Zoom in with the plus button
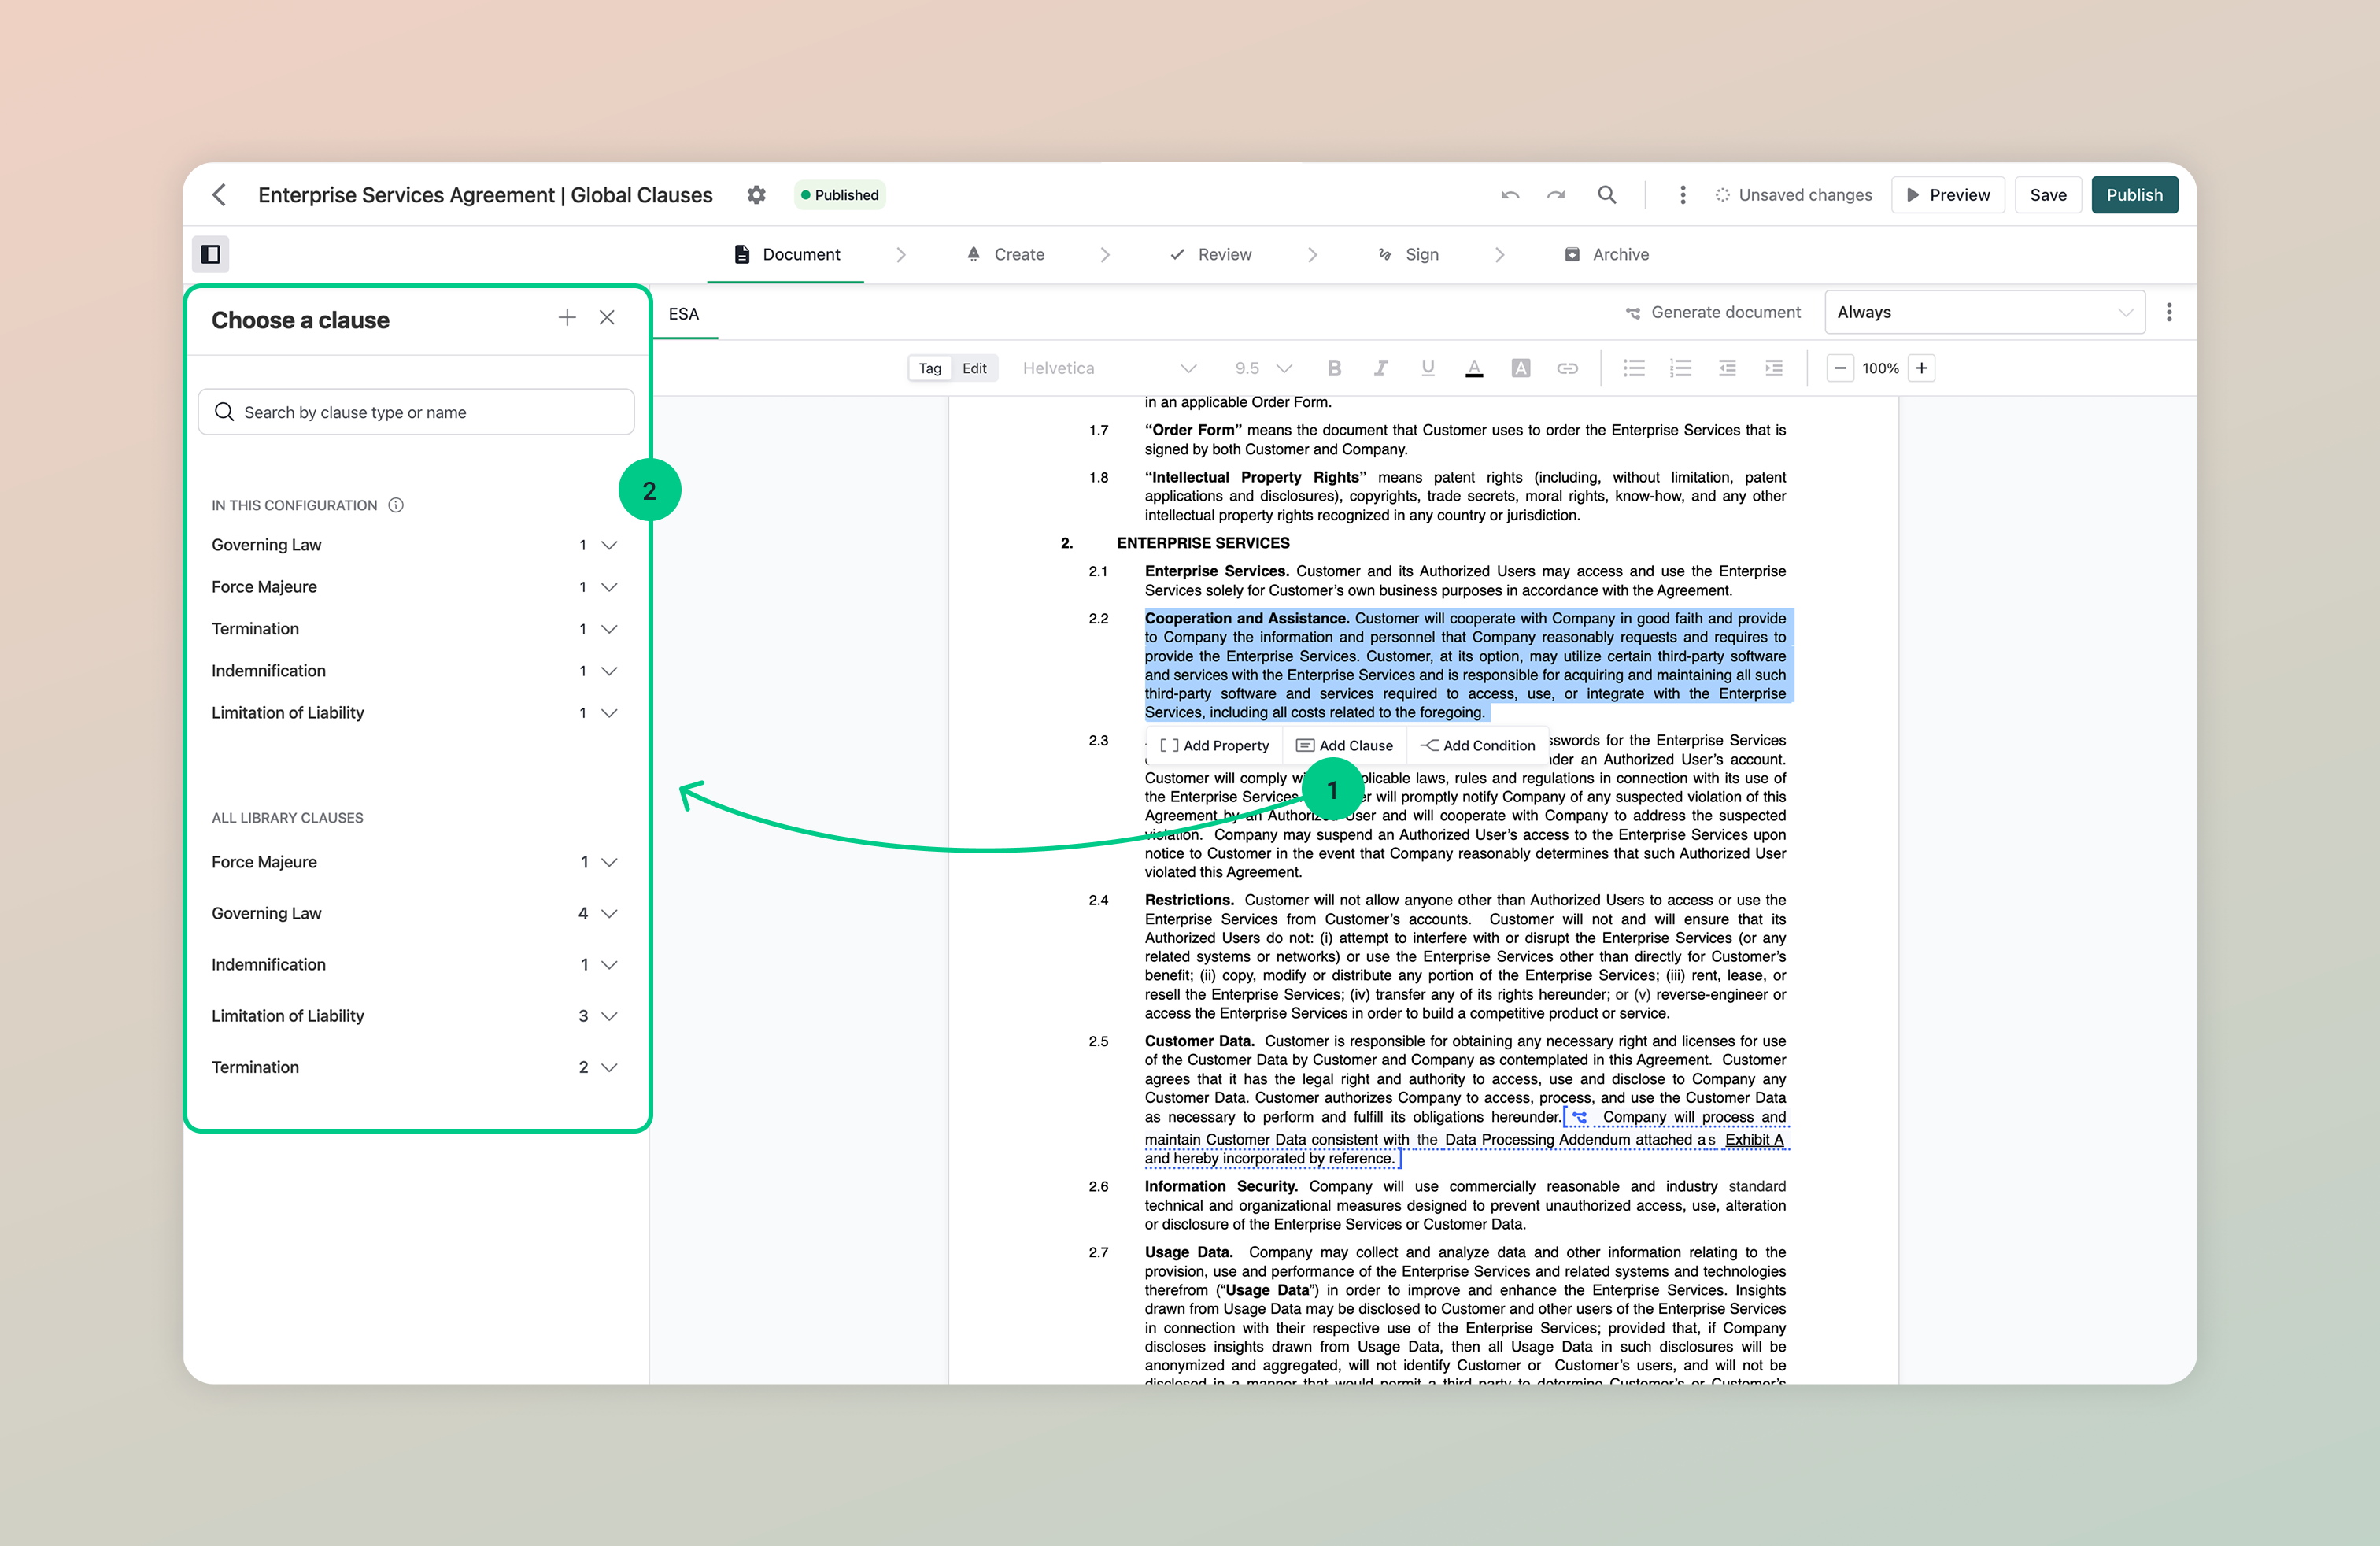Viewport: 2380px width, 1546px height. coord(1922,368)
